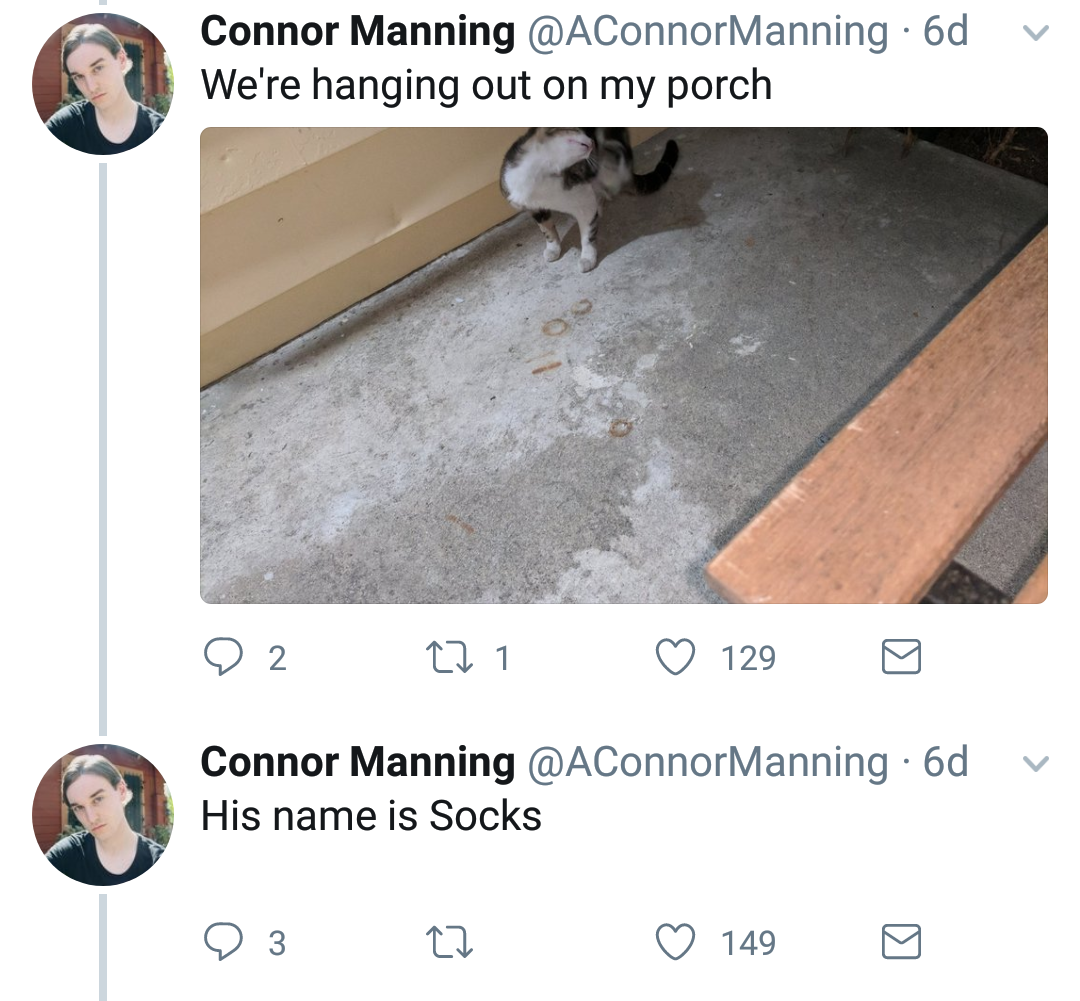This screenshot has height=1001, width=1080.
Task: Visit @AConnorManning handle in second tweet
Action: pyautogui.click(x=707, y=763)
